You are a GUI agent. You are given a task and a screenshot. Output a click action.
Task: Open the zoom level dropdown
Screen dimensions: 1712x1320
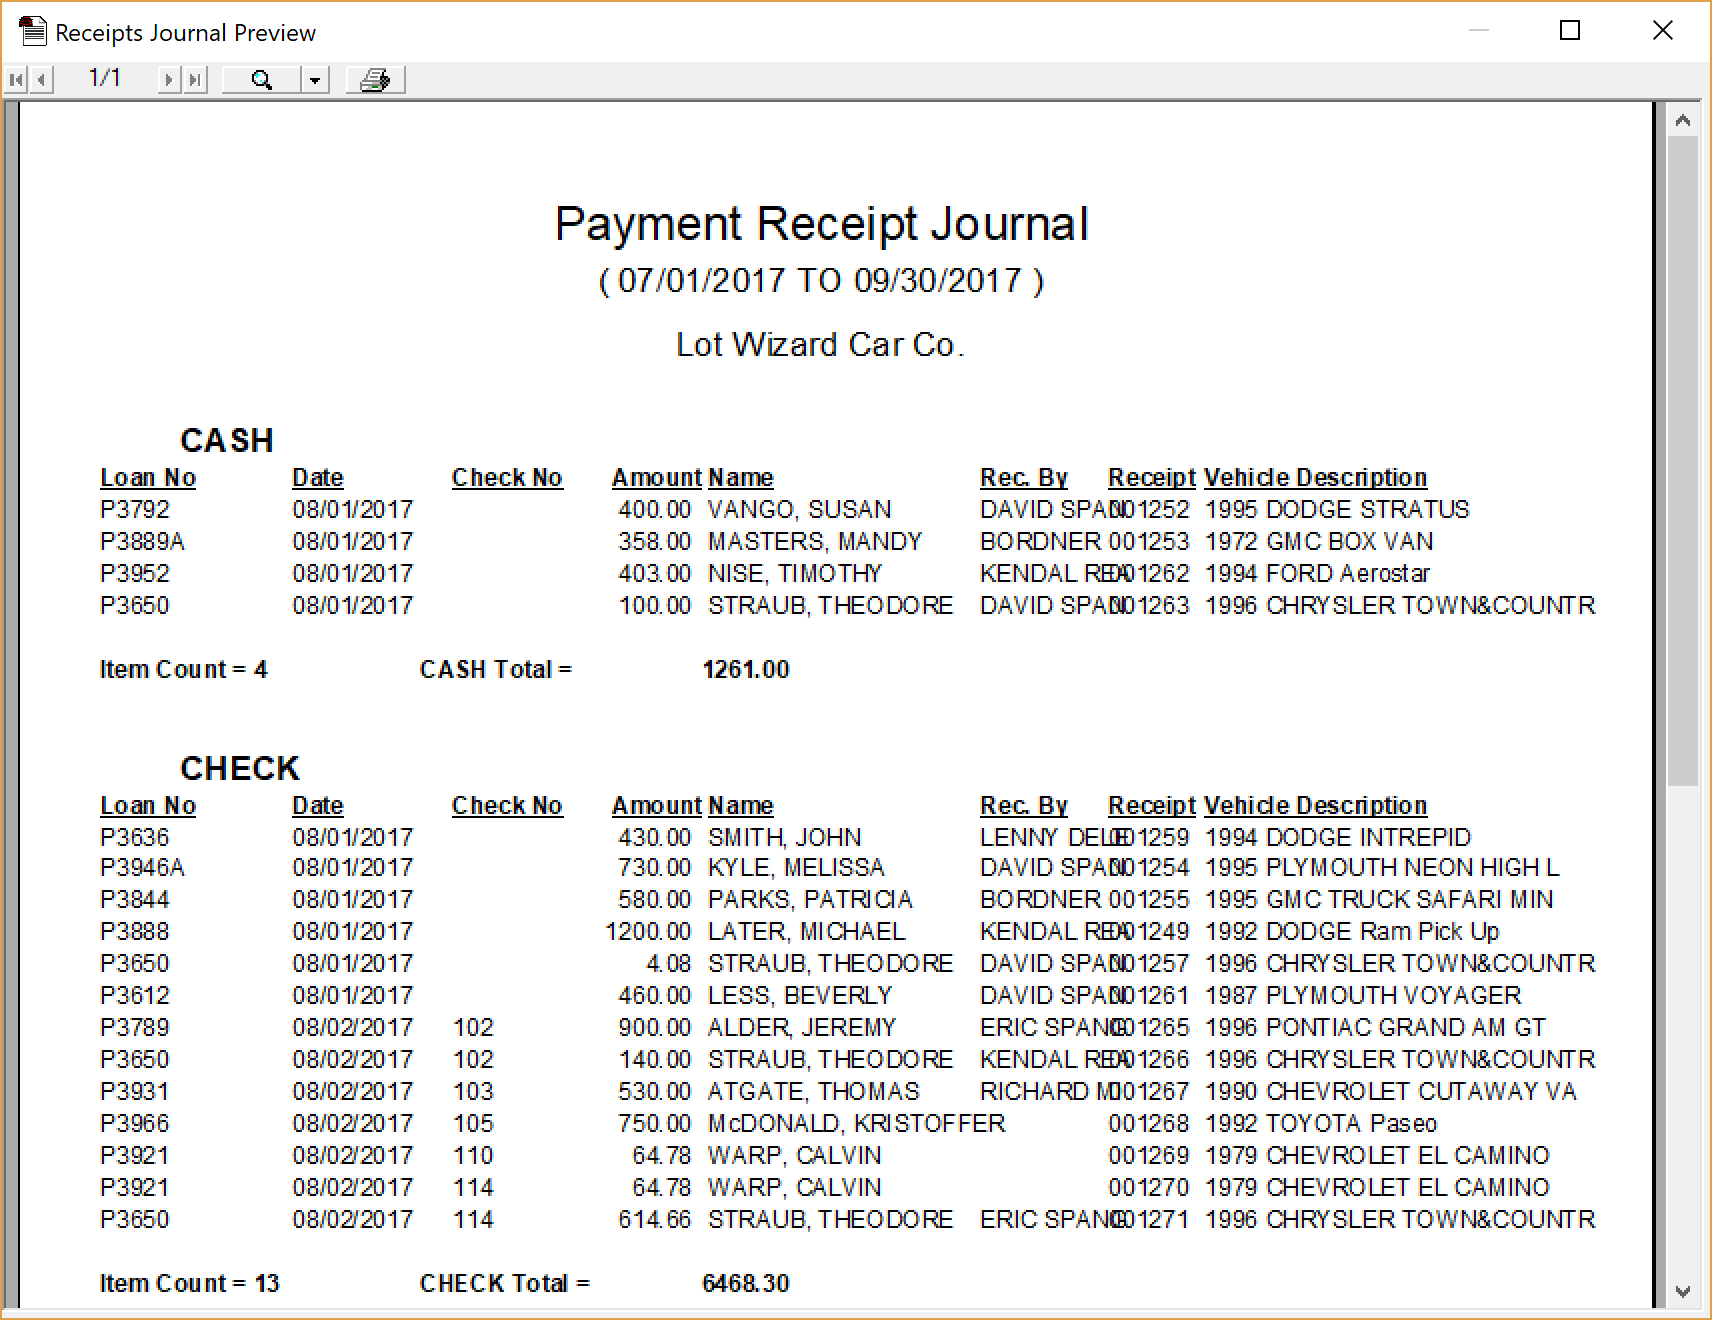(315, 79)
